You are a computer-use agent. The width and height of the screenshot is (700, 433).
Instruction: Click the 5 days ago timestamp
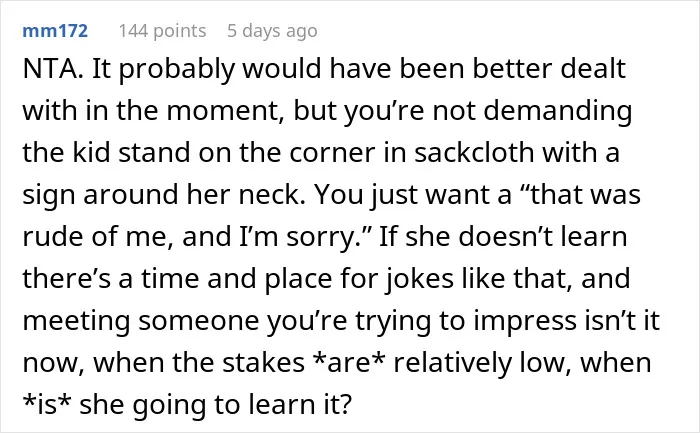coord(272,31)
